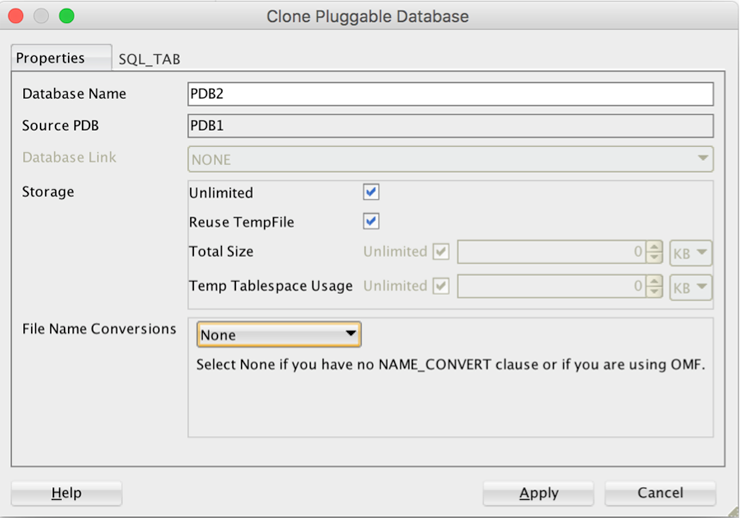Increase Total Size with stepper up arrow

coord(654,247)
